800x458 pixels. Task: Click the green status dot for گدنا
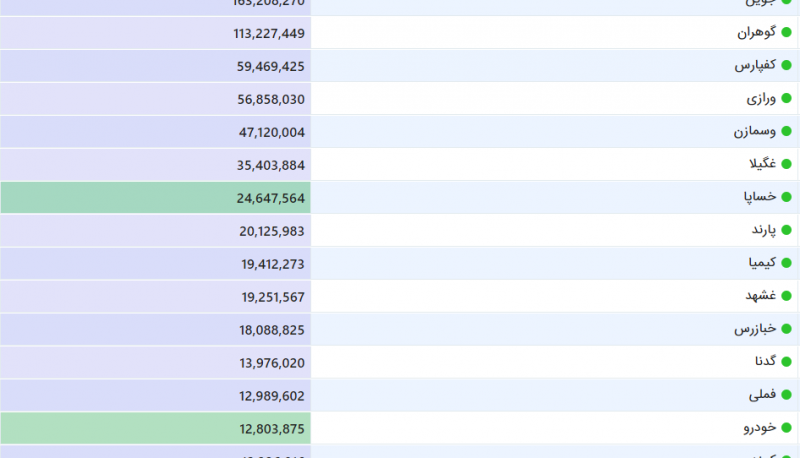click(x=786, y=362)
